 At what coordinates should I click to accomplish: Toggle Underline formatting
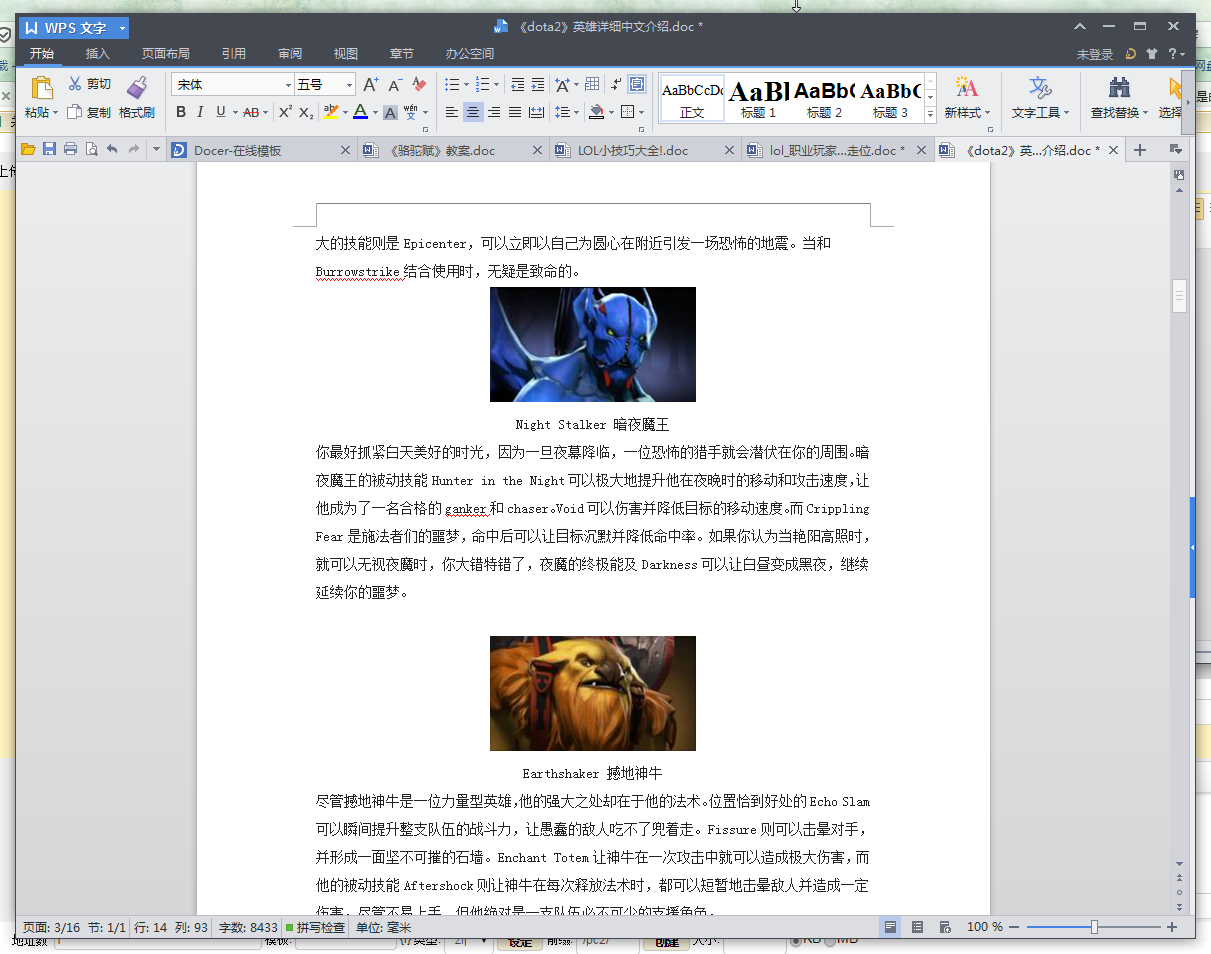coord(220,112)
